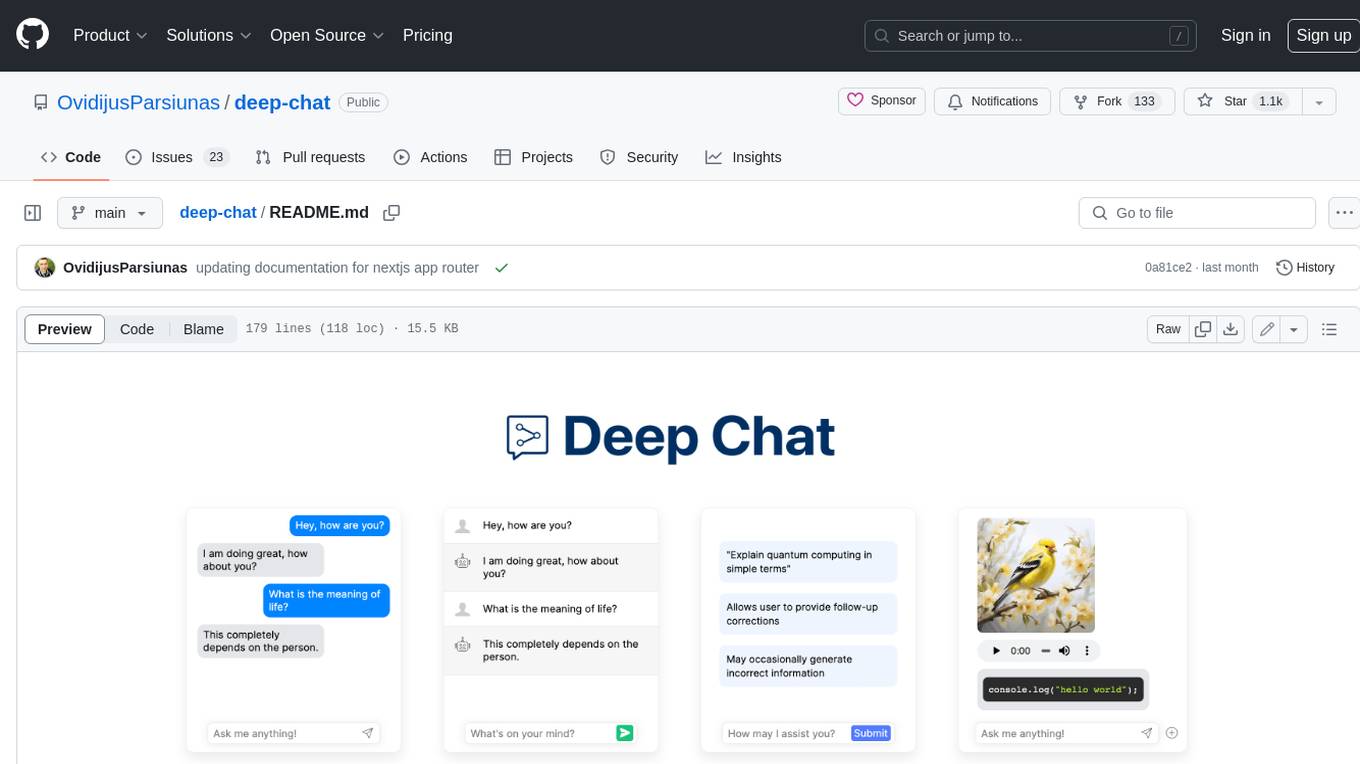This screenshot has height=764, width=1360.
Task: Open the commit author avatar
Action: pos(45,267)
